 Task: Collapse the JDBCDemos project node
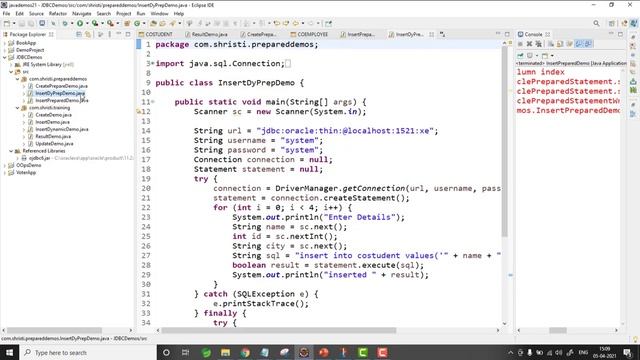tap(4, 58)
